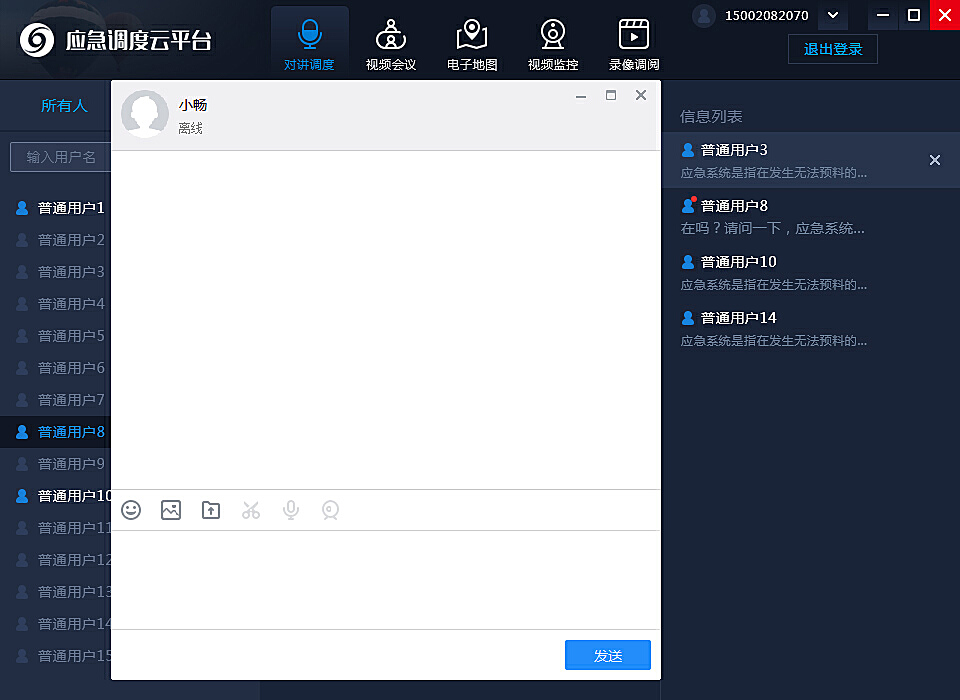Select 普通用户7 in the user list
The width and height of the screenshot is (960, 700).
pos(56,399)
